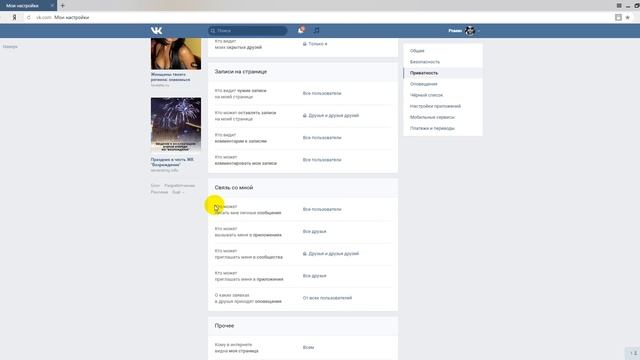
Task: Open the fireworks ad thumbnail
Action: tap(176, 125)
